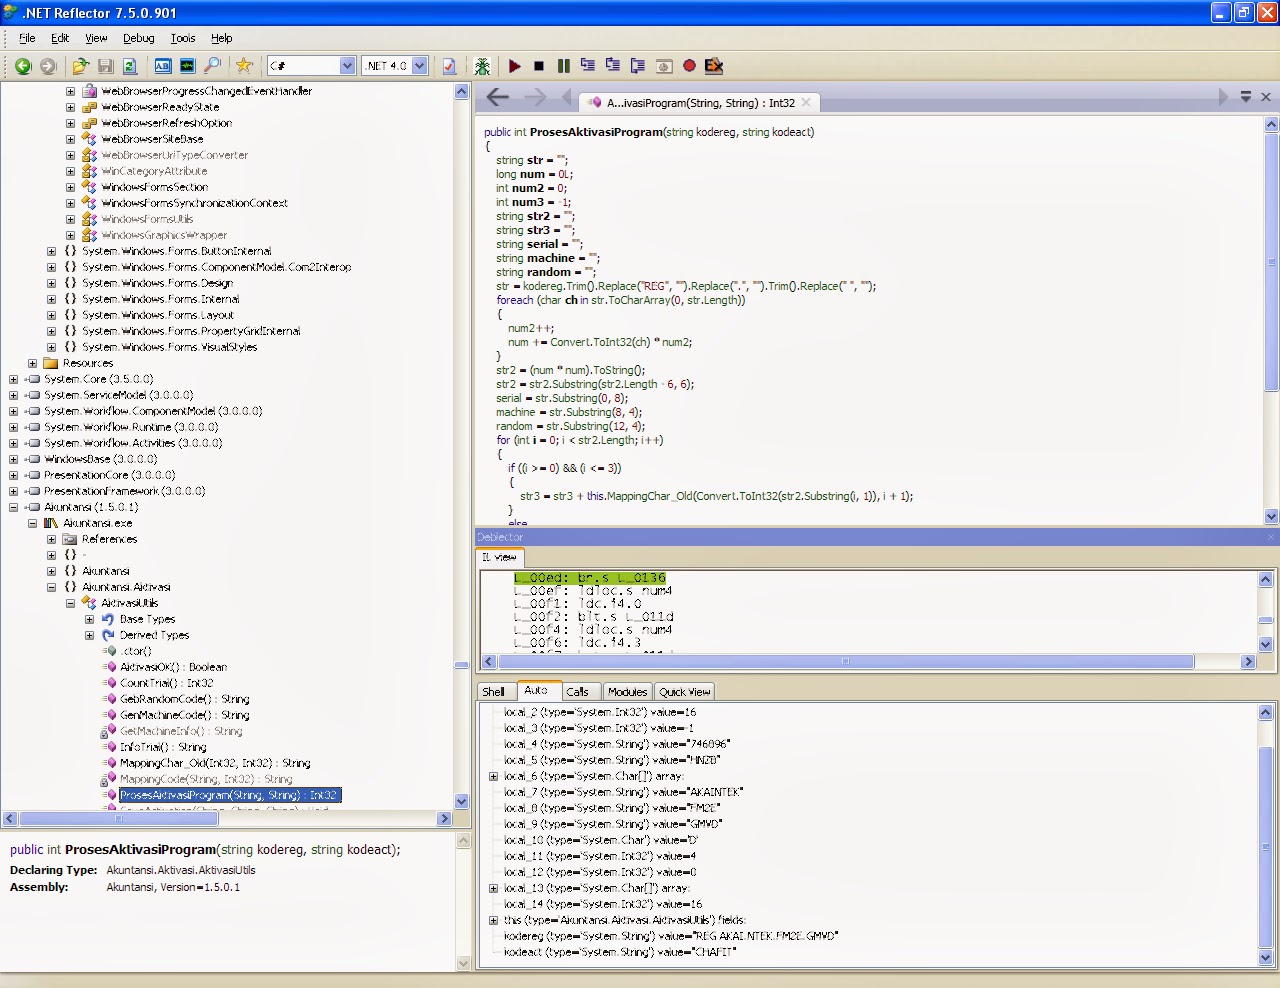Expand the local_6 Char[] array variable
This screenshot has width=1280, height=988.
tap(493, 776)
